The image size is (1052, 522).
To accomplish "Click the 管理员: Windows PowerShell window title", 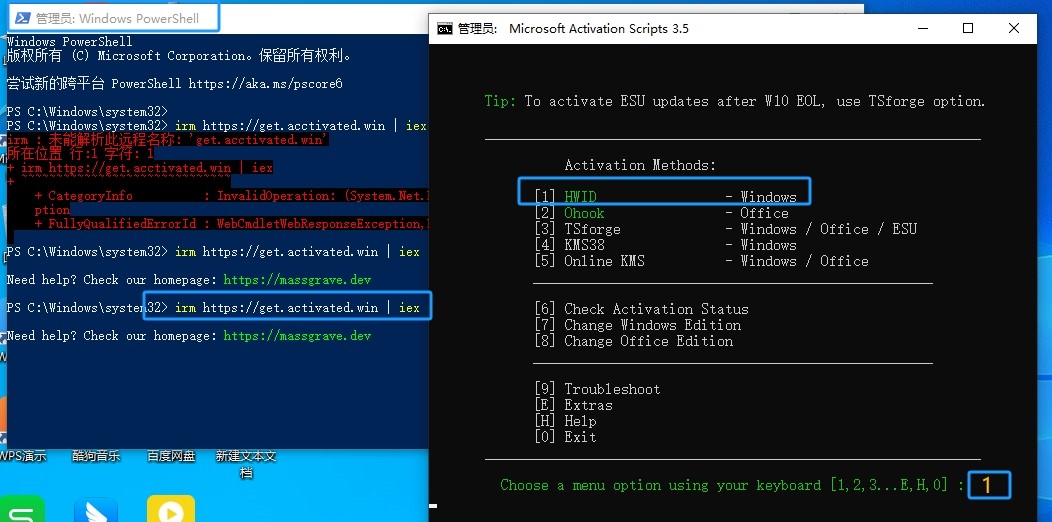I will pyautogui.click(x=117, y=18).
